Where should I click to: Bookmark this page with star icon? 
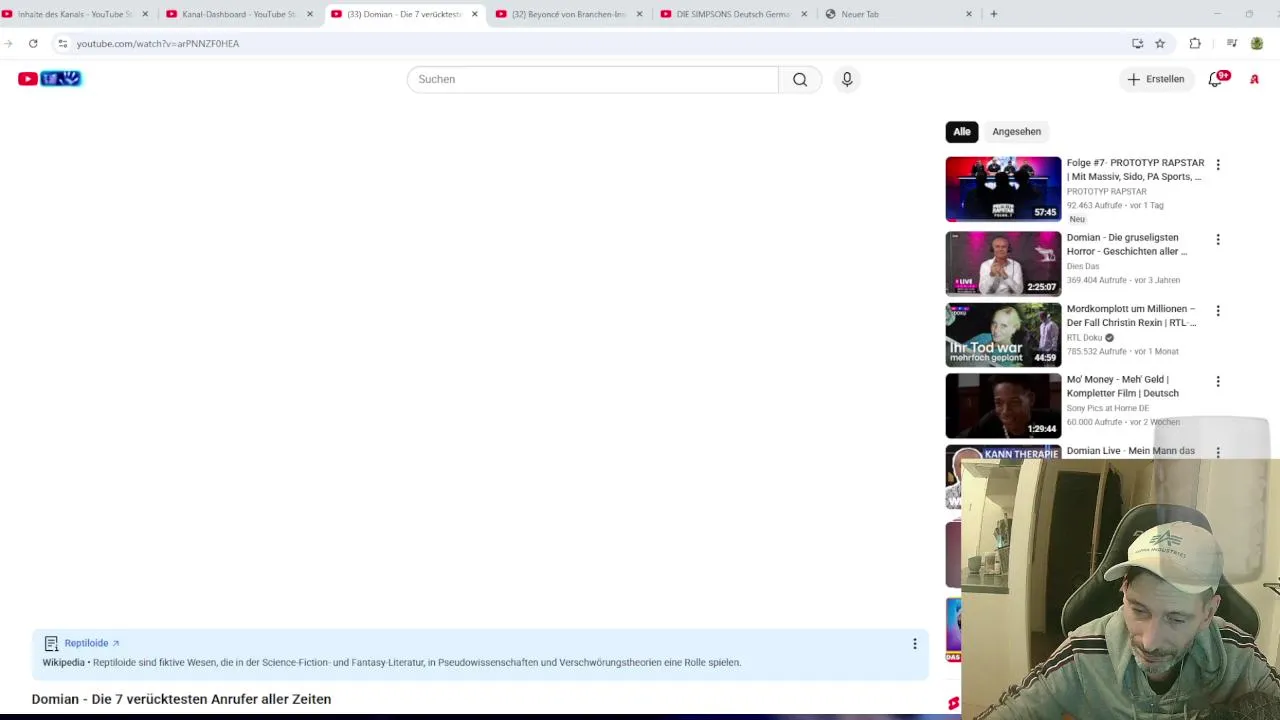pyautogui.click(x=1160, y=43)
